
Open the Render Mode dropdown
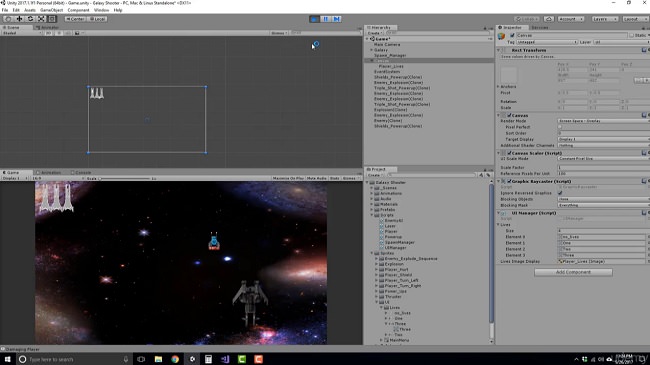click(x=603, y=121)
